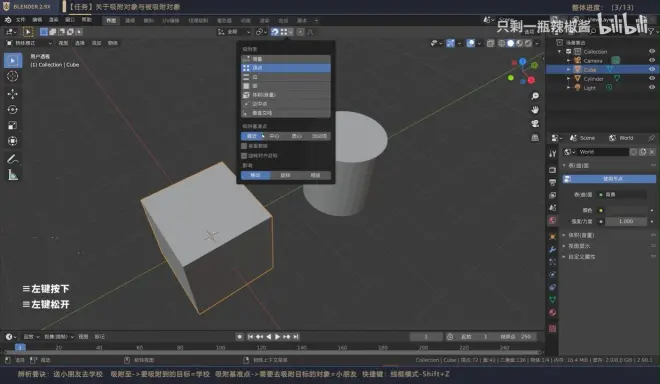Open the Output properties tab icon
The width and height of the screenshot is (660, 384).
(x=553, y=182)
